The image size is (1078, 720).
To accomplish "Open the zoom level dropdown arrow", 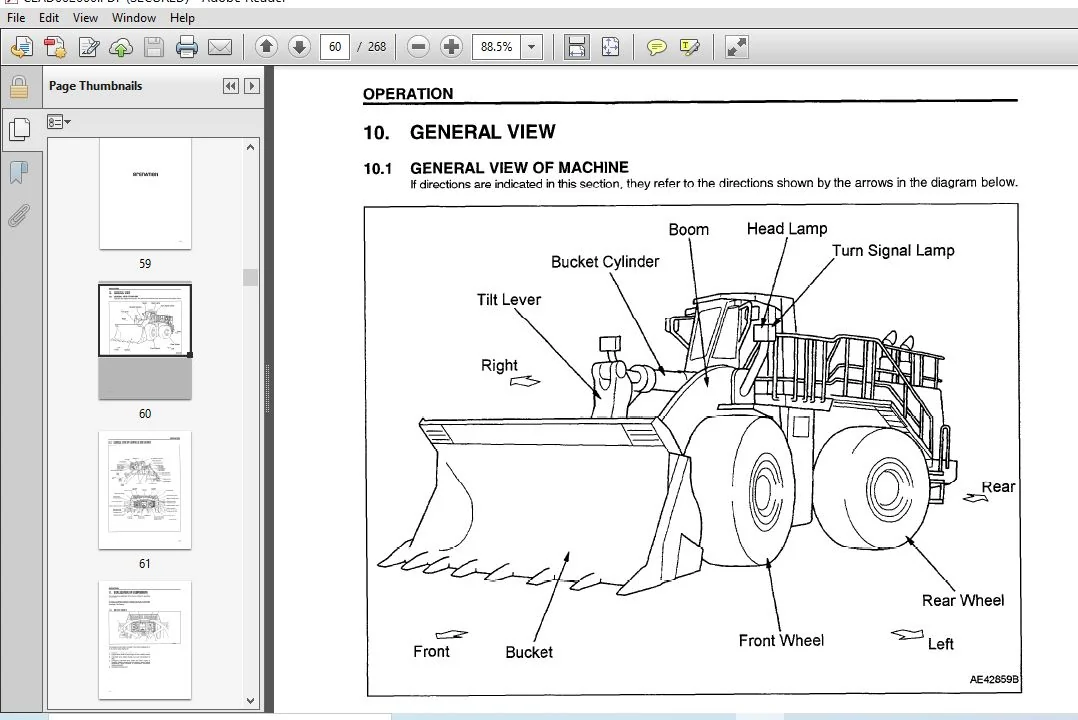I will point(531,47).
